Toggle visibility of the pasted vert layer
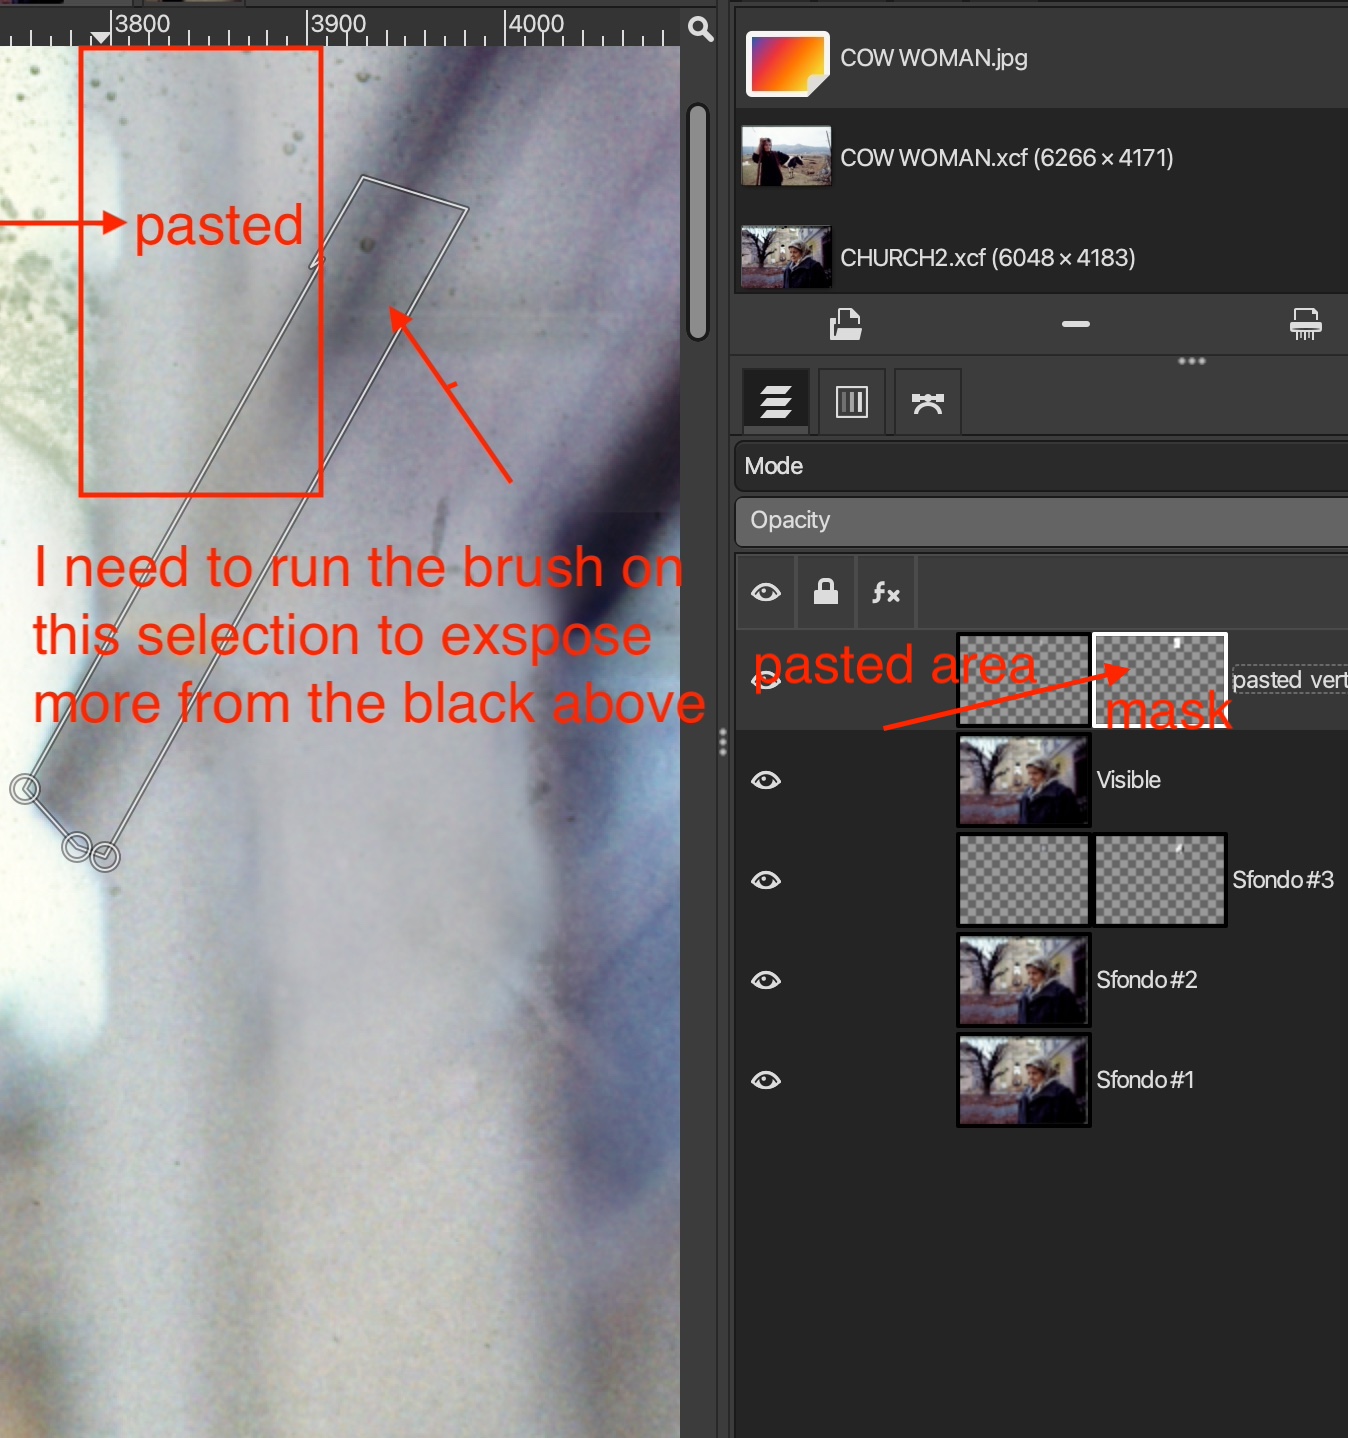Image resolution: width=1348 pixels, height=1438 pixels. click(x=766, y=681)
